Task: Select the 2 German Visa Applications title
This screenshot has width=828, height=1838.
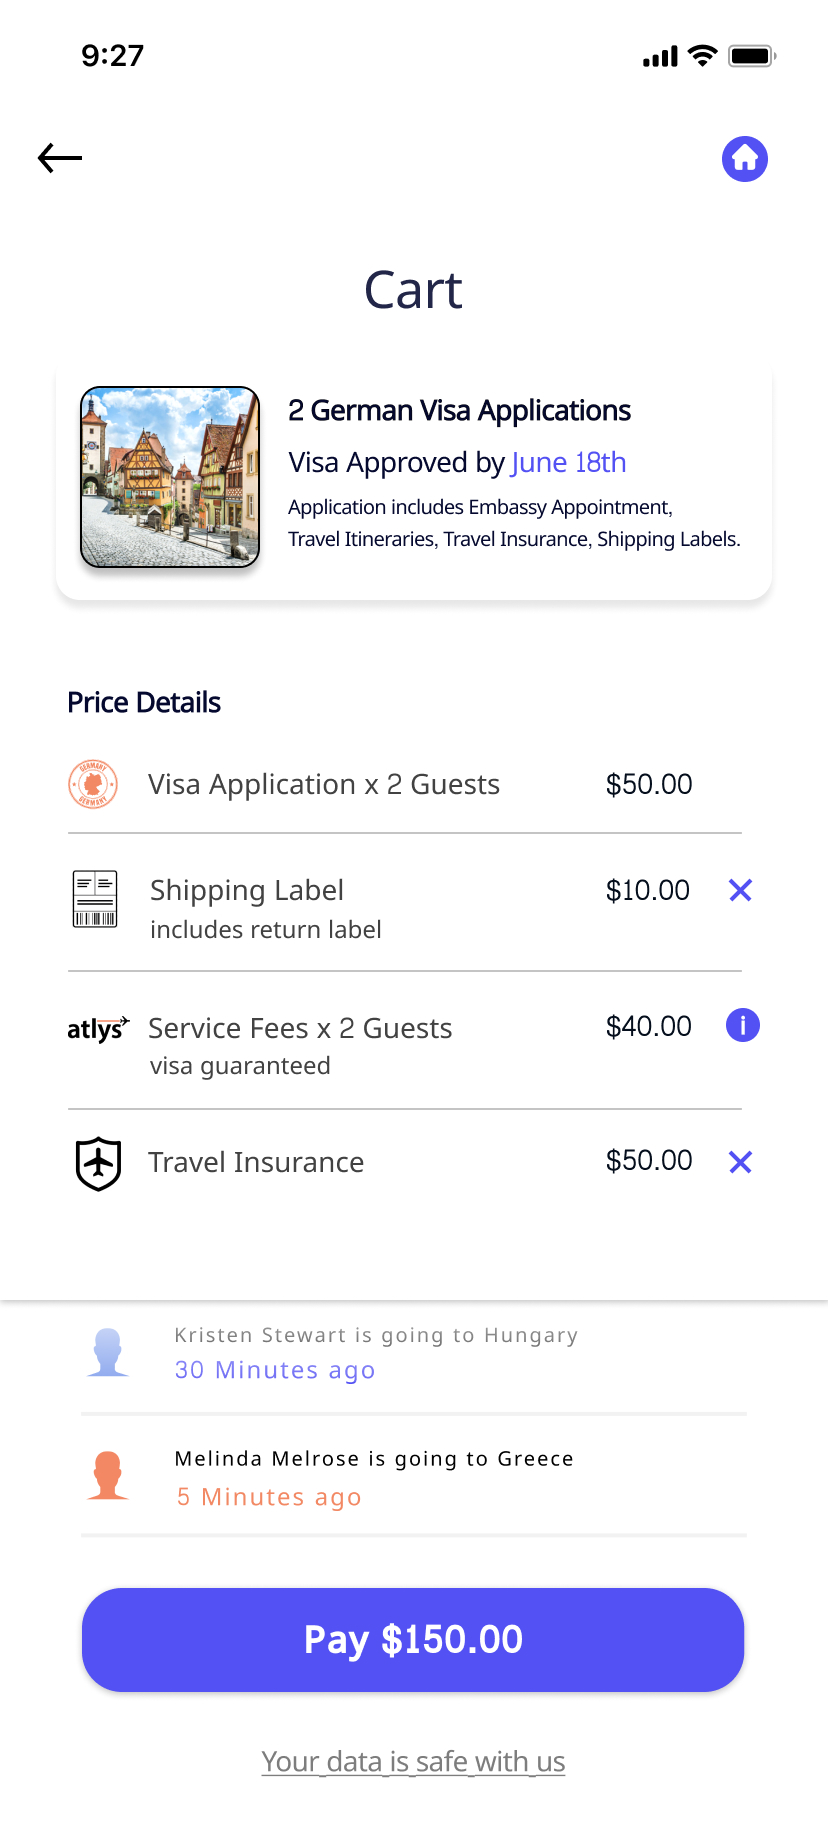Action: tap(459, 411)
